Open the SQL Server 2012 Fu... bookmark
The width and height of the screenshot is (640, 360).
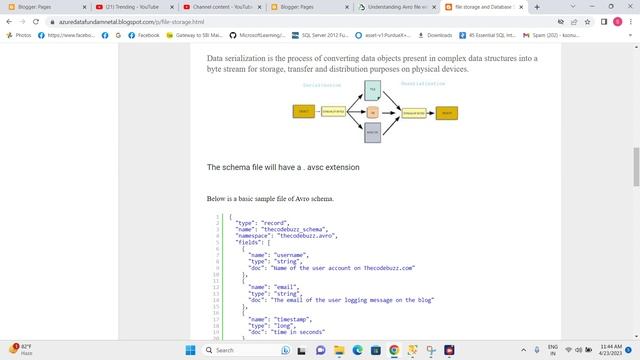point(320,35)
